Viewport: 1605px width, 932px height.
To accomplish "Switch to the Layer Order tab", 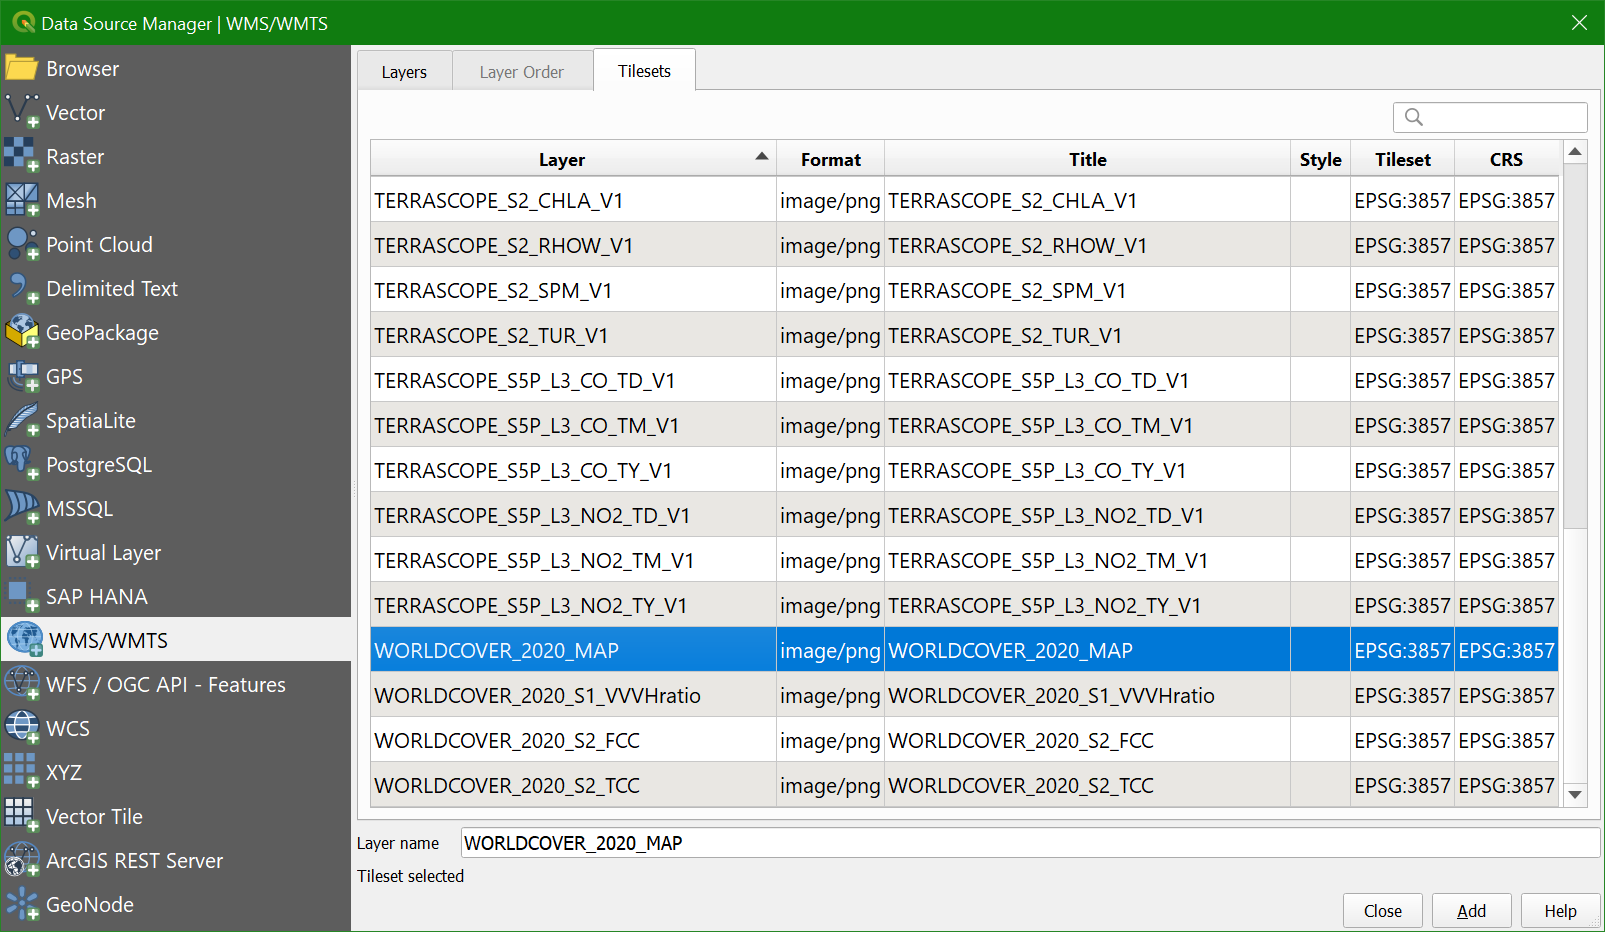I will [522, 71].
